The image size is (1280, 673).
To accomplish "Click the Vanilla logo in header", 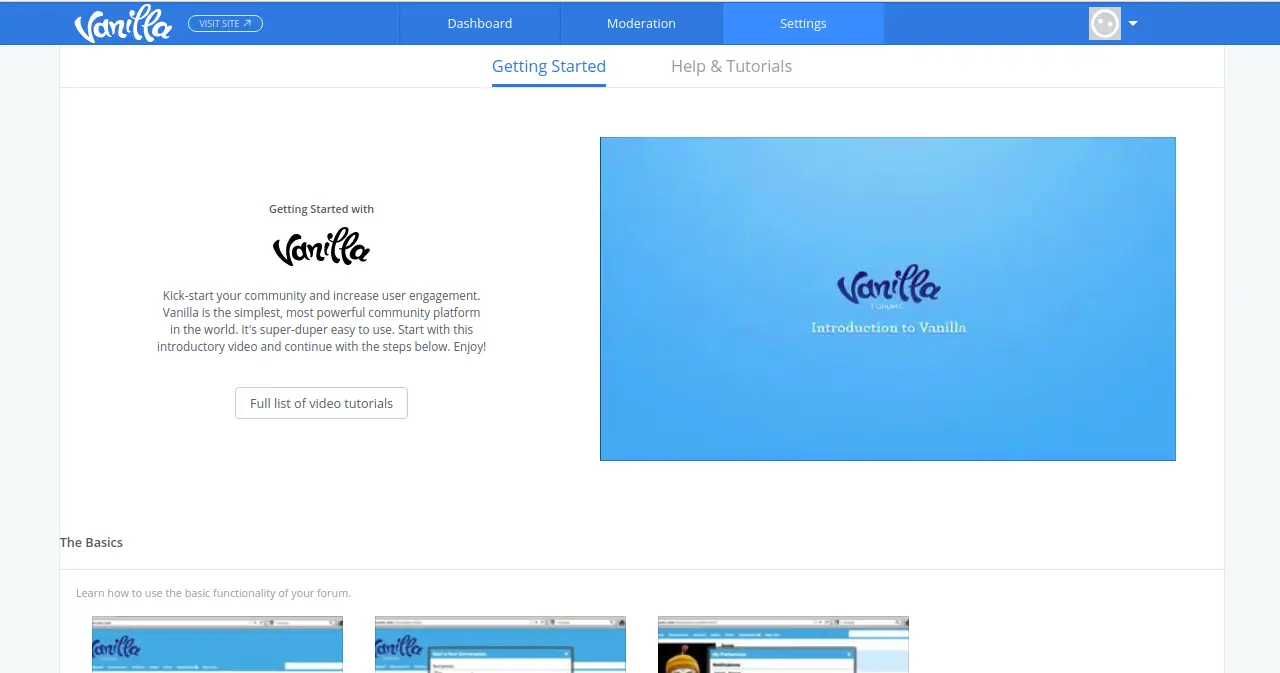I will (123, 24).
